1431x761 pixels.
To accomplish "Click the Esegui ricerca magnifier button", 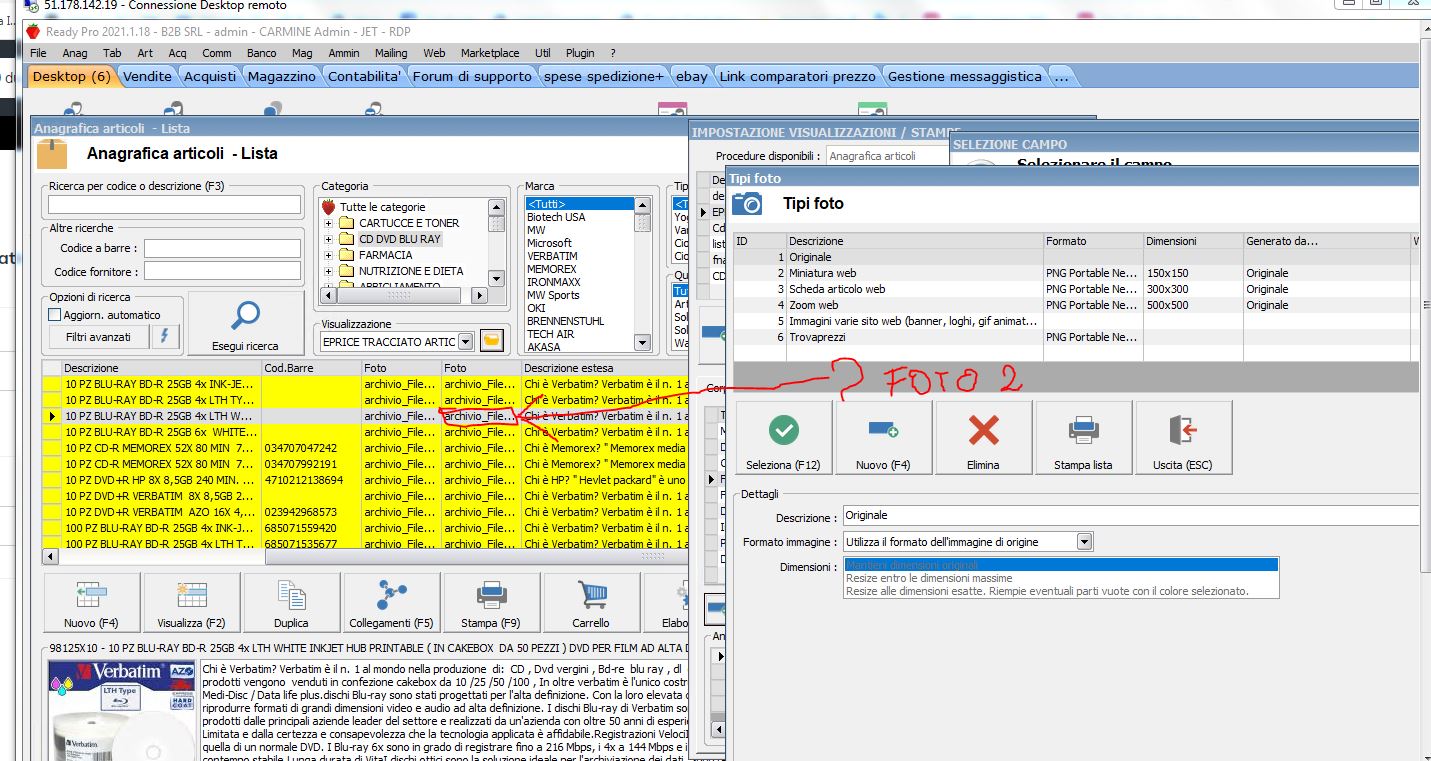I will click(x=245, y=323).
